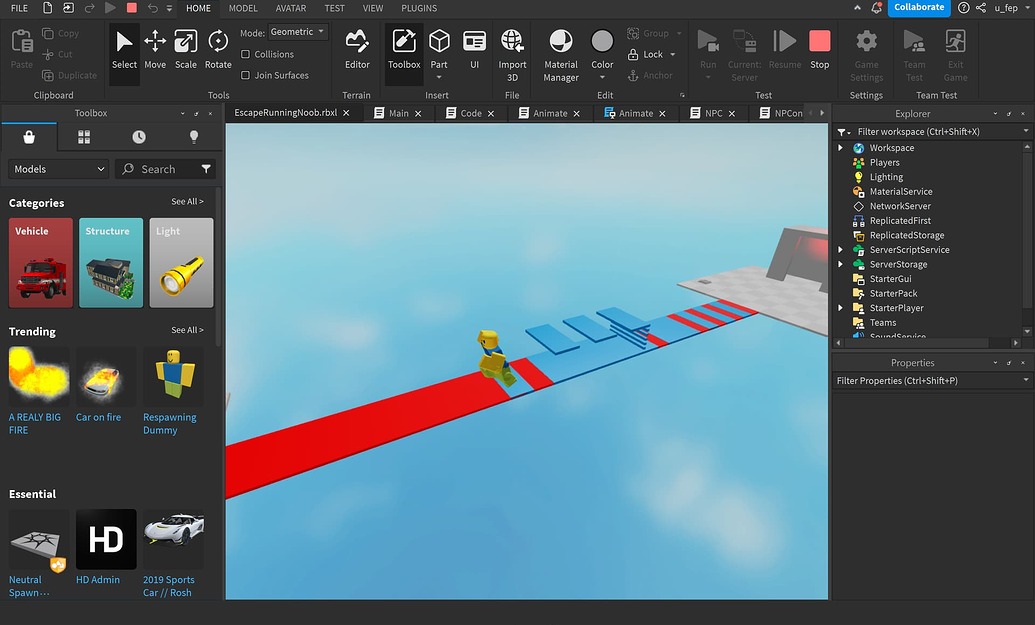Click the Team Test icon
This screenshot has height=625, width=1035.
(x=914, y=41)
